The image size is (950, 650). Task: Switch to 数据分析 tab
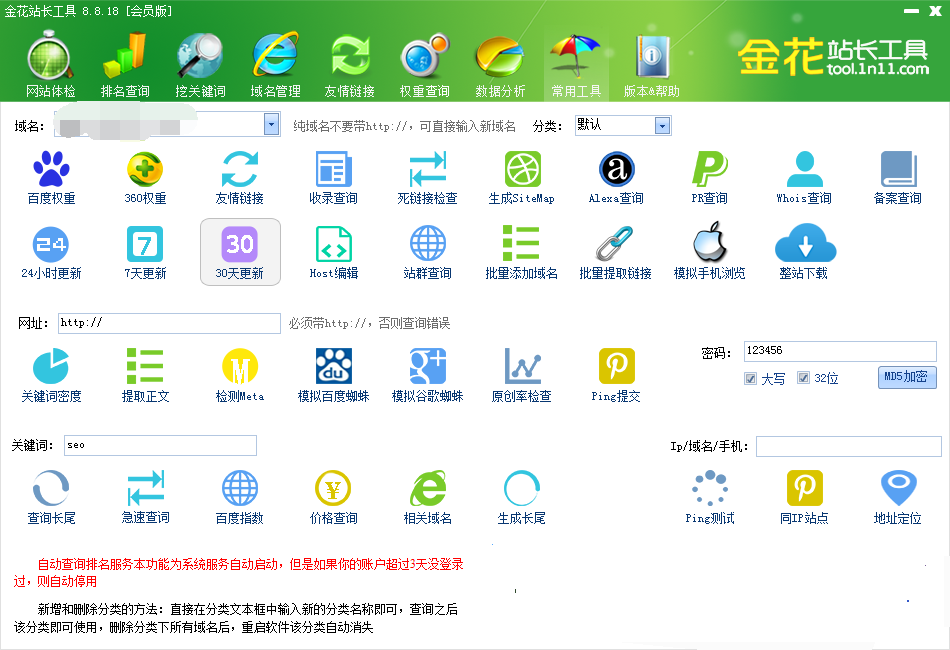pos(500,66)
